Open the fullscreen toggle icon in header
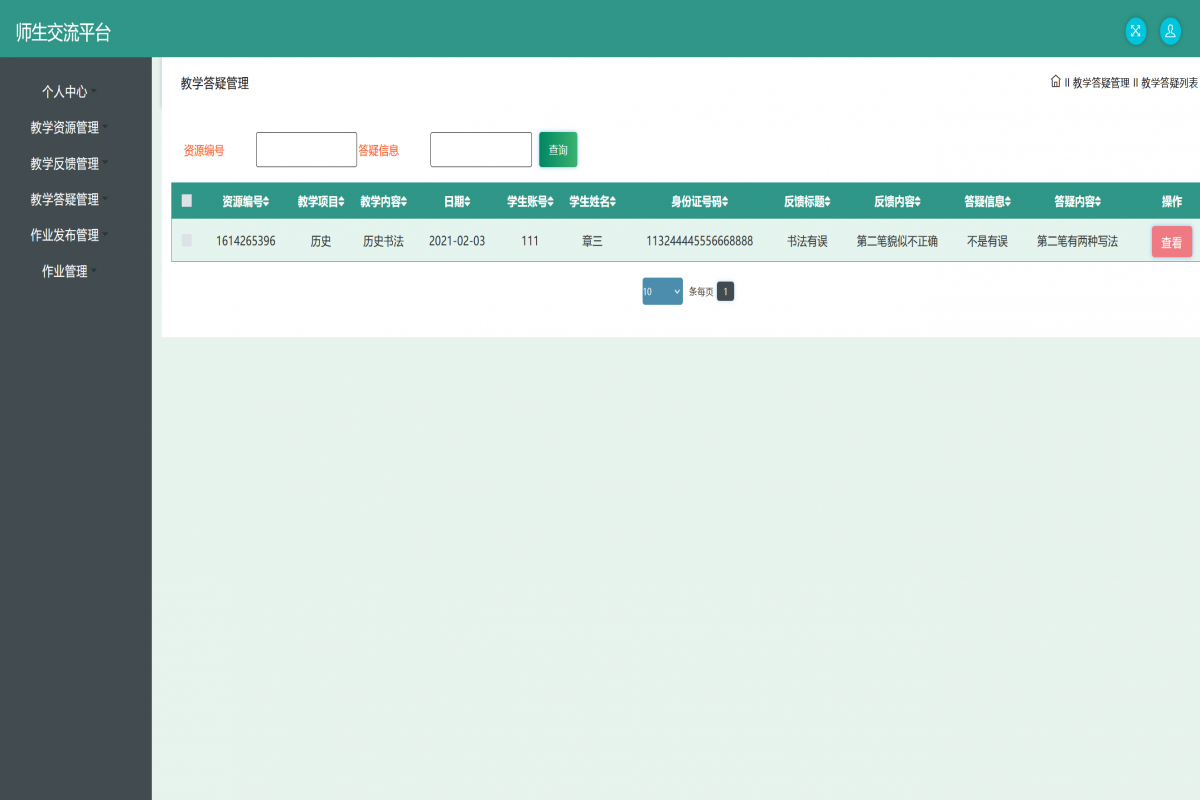 click(1135, 31)
